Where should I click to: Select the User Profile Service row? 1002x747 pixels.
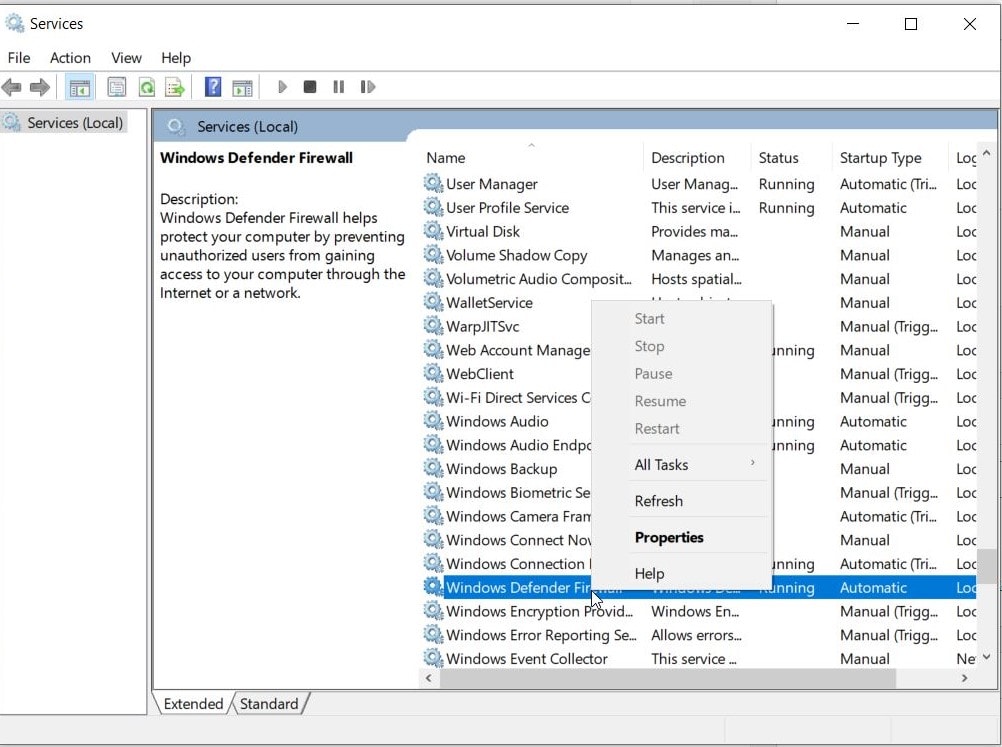699,208
